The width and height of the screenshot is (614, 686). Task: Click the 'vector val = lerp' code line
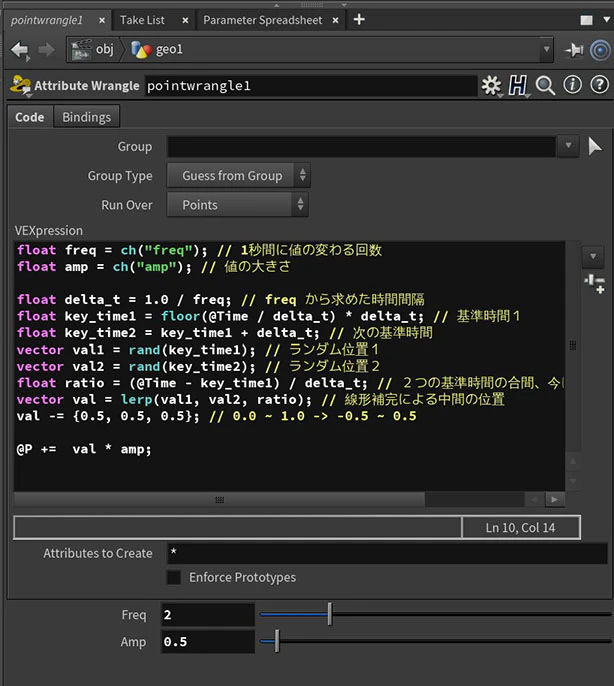point(260,399)
